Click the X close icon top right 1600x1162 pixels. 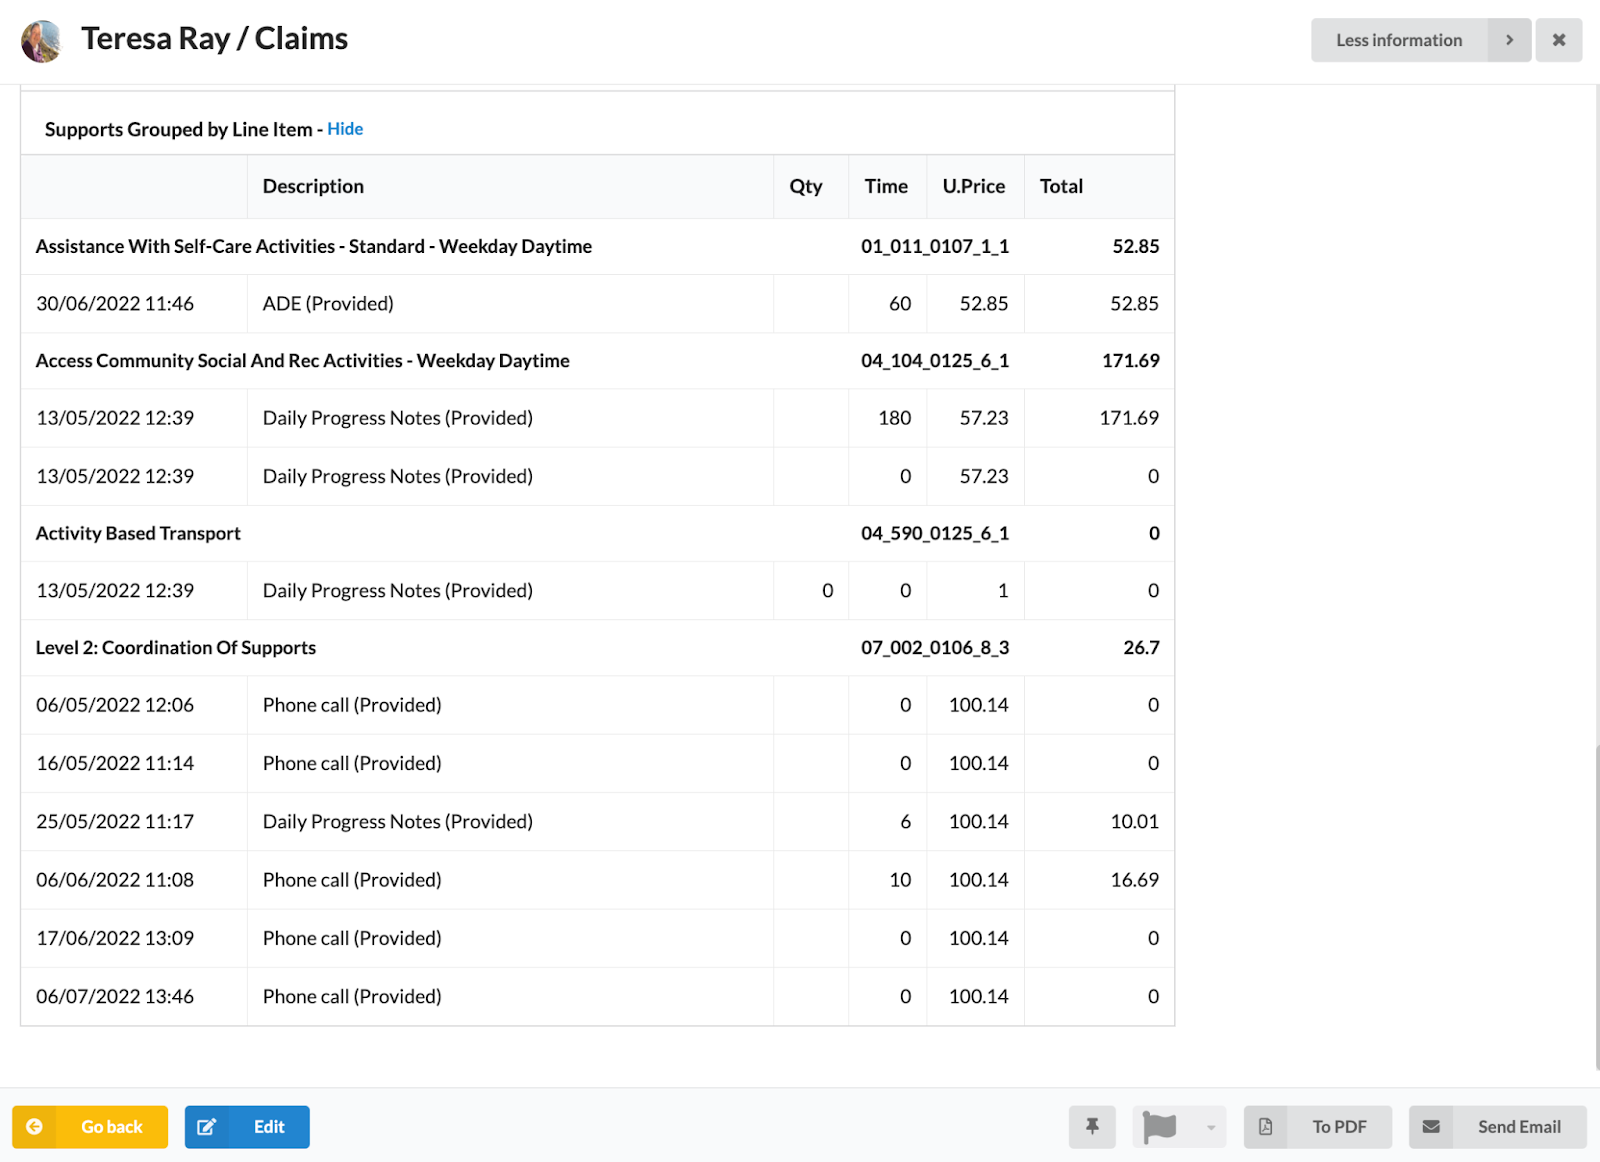1558,40
